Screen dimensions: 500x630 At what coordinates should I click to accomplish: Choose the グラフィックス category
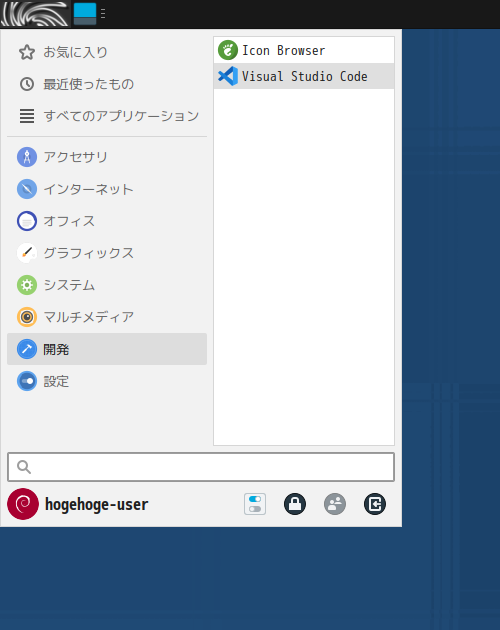(x=107, y=253)
